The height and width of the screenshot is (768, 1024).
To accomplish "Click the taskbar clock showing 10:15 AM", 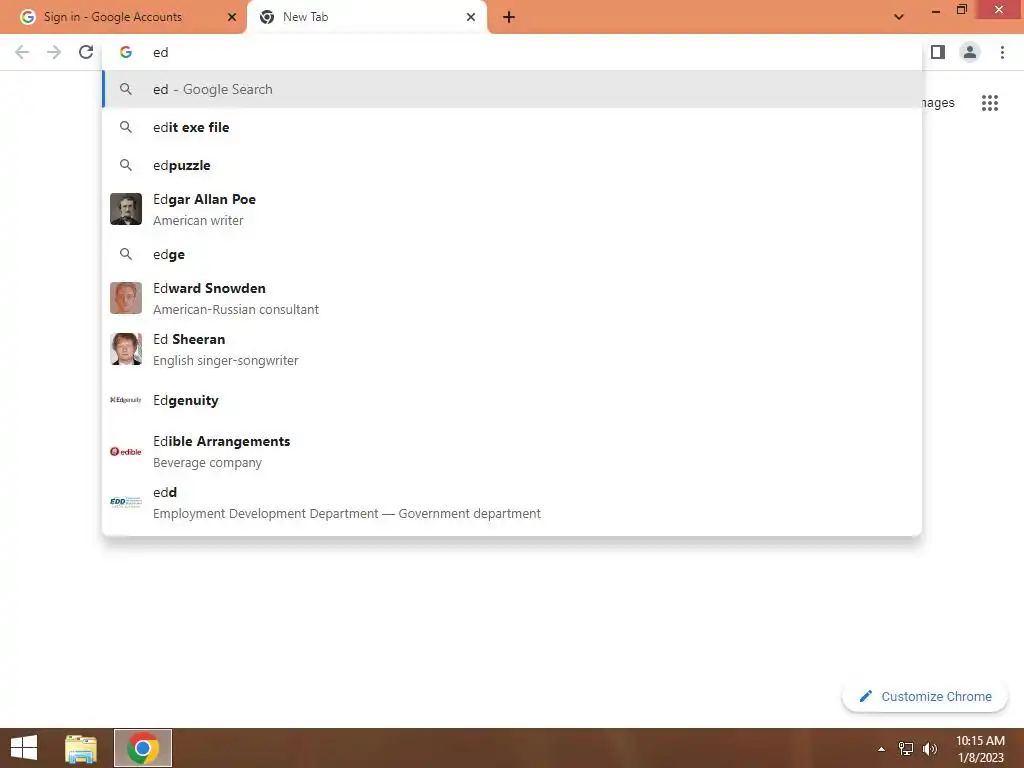I will click(x=980, y=749).
